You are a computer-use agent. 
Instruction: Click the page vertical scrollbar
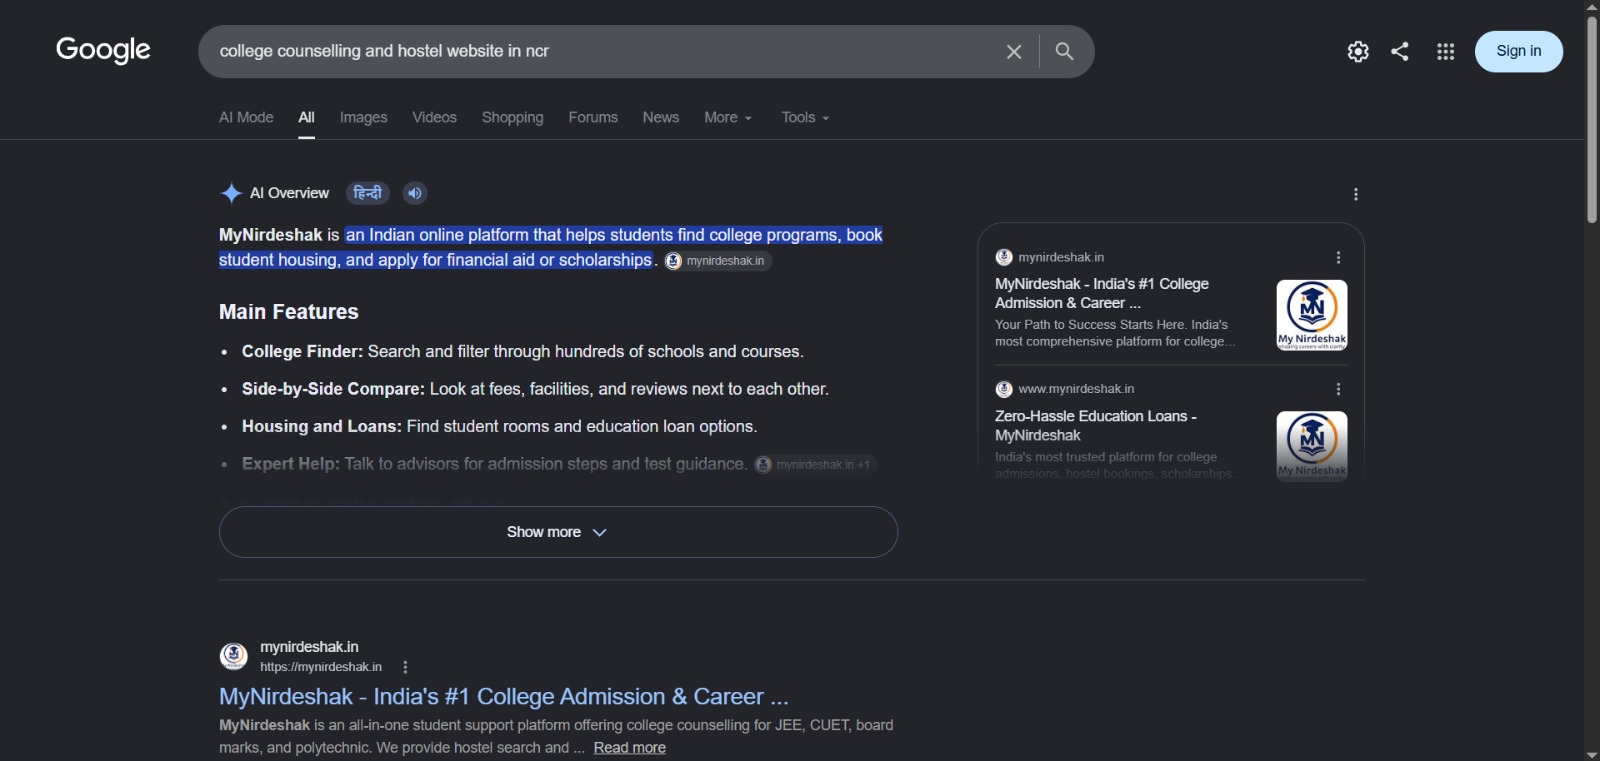pos(1592,118)
